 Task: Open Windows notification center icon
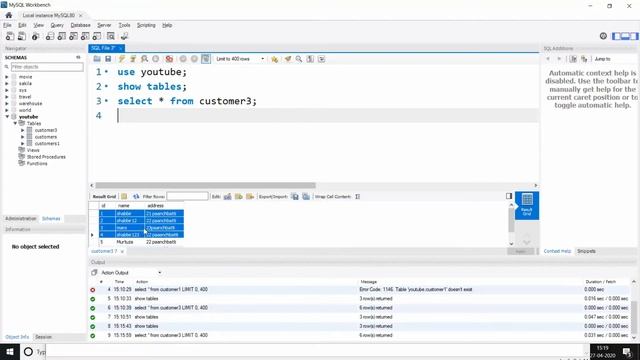pos(627,351)
